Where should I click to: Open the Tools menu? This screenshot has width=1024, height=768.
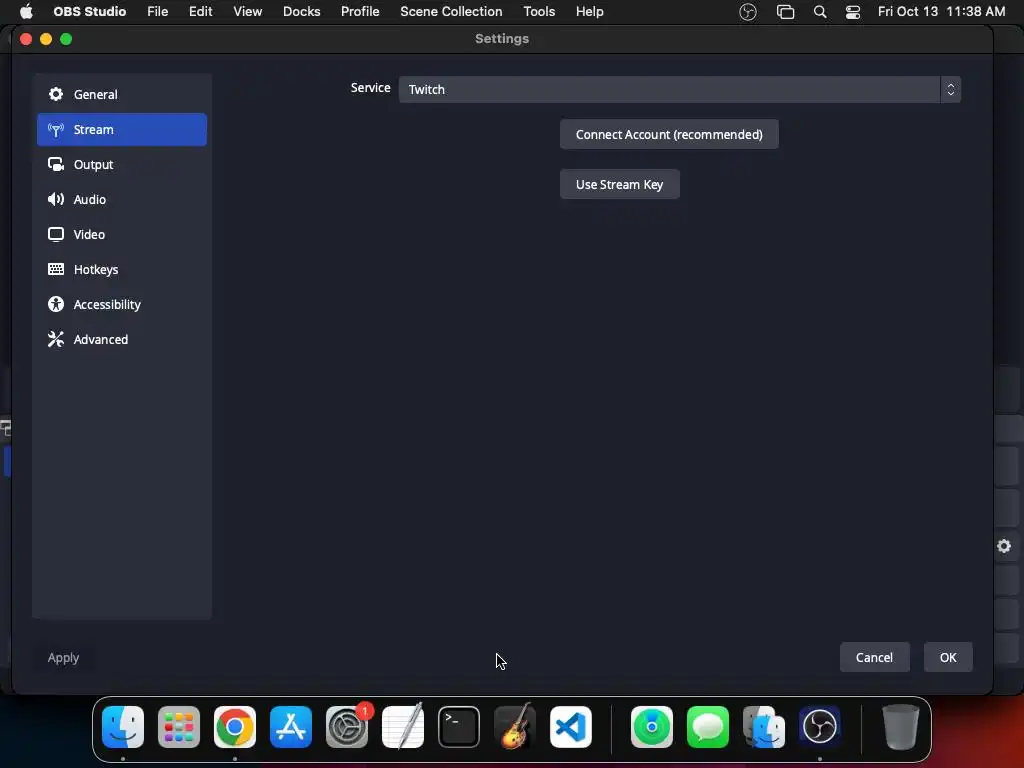(x=539, y=12)
